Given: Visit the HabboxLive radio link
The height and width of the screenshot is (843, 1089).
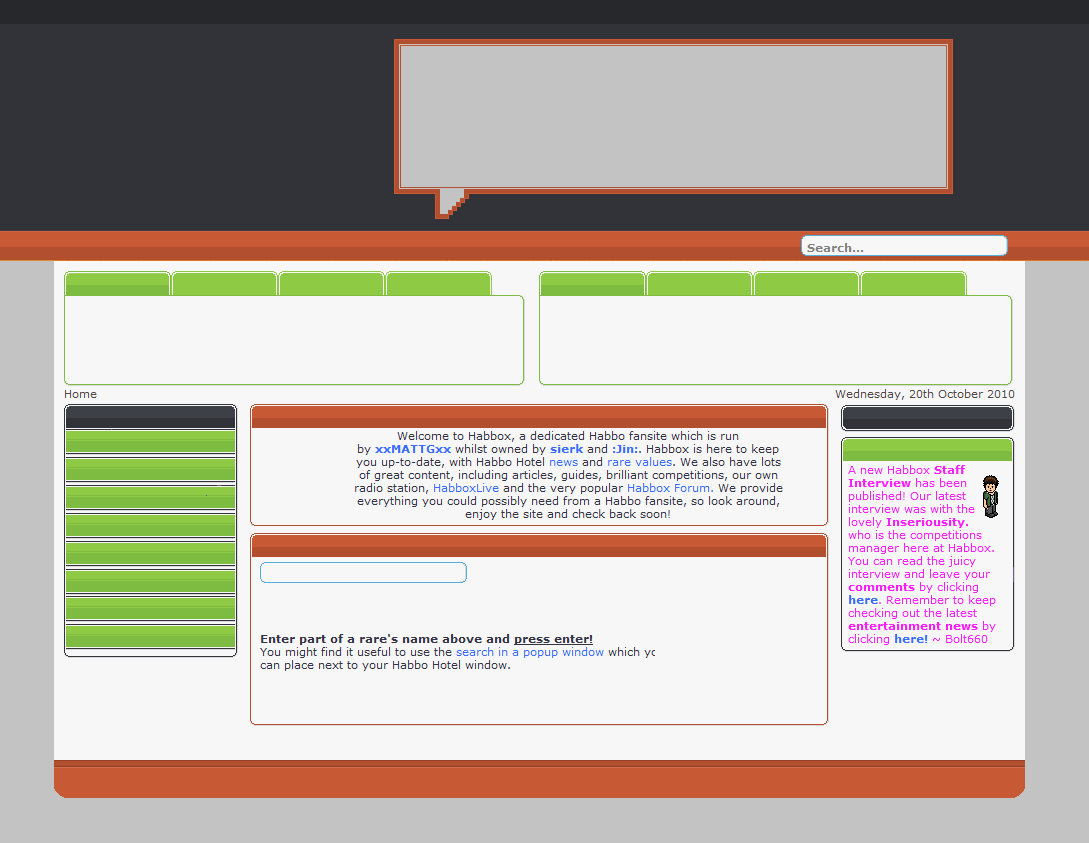Looking at the screenshot, I should click(465, 488).
